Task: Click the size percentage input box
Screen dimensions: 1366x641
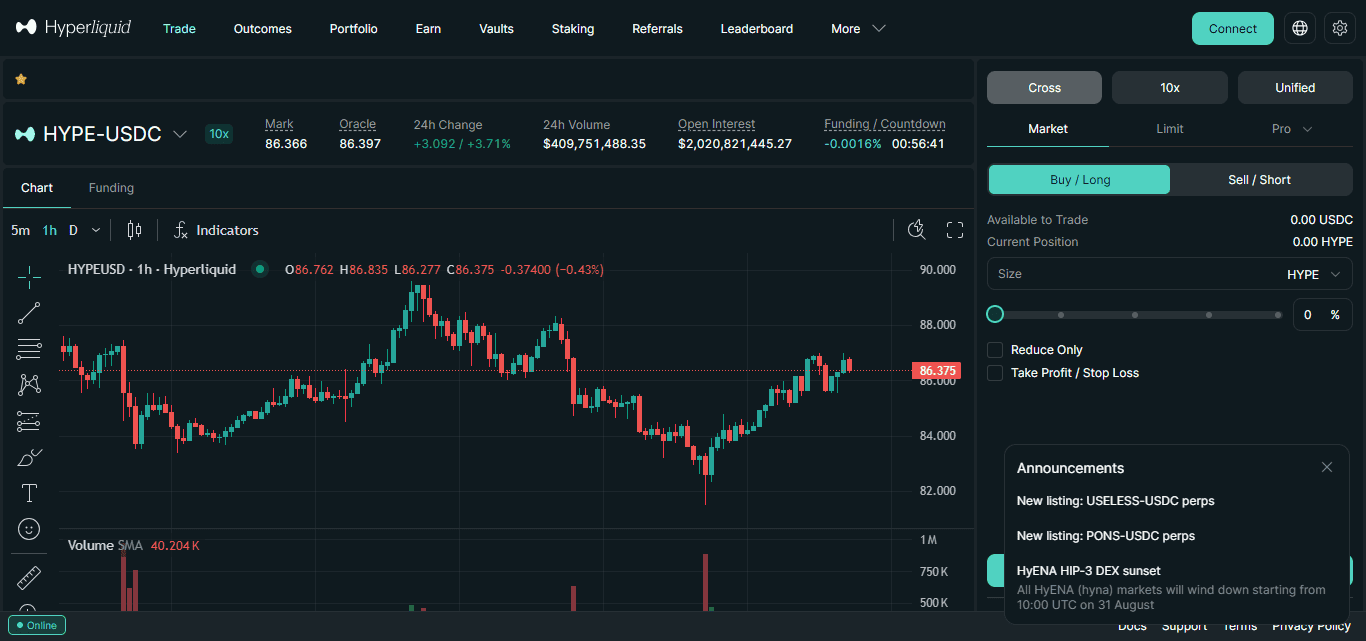Action: point(1322,314)
